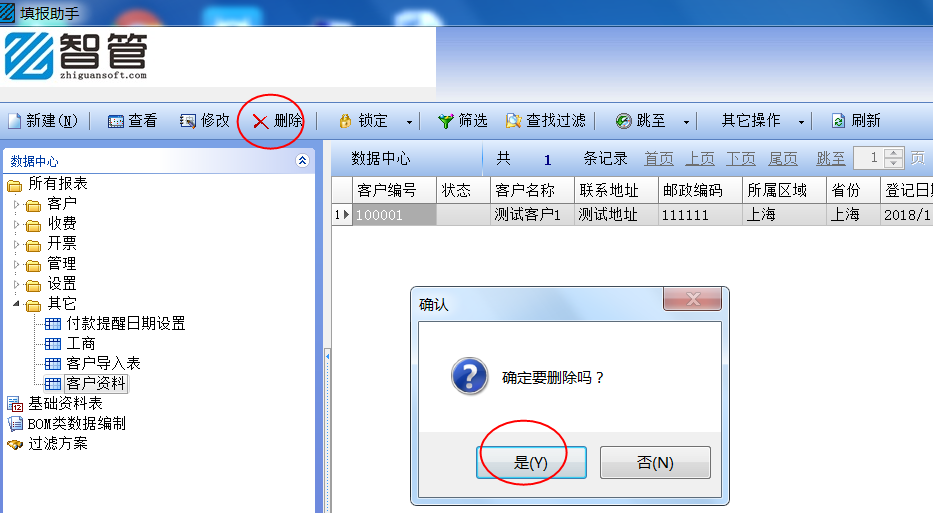Click the 刷新 refresh icon
This screenshot has width=933, height=513.
pyautogui.click(x=838, y=121)
